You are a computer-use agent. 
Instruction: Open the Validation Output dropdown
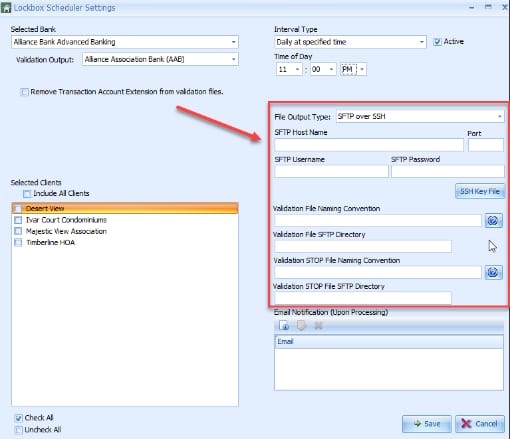pos(233,59)
